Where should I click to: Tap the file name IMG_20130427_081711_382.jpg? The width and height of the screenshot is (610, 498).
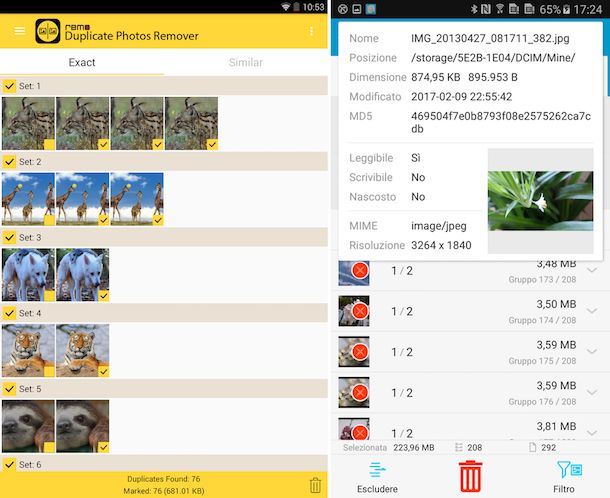point(490,39)
